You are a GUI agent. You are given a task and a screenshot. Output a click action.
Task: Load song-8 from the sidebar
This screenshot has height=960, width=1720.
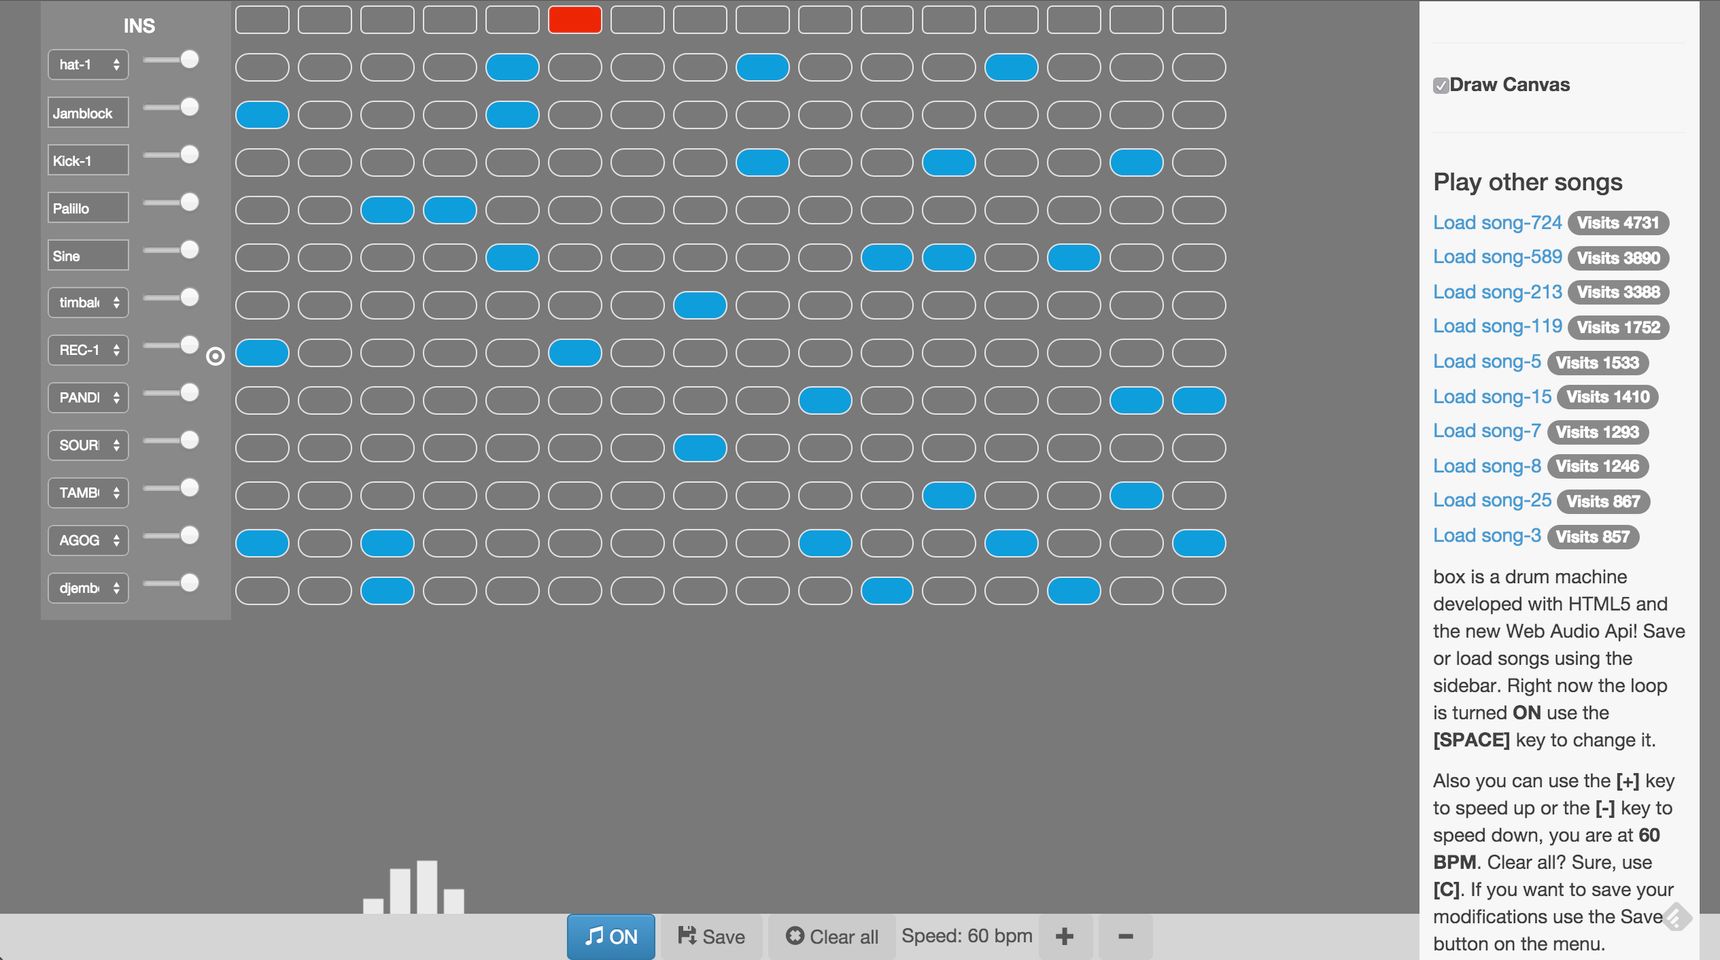1487,466
